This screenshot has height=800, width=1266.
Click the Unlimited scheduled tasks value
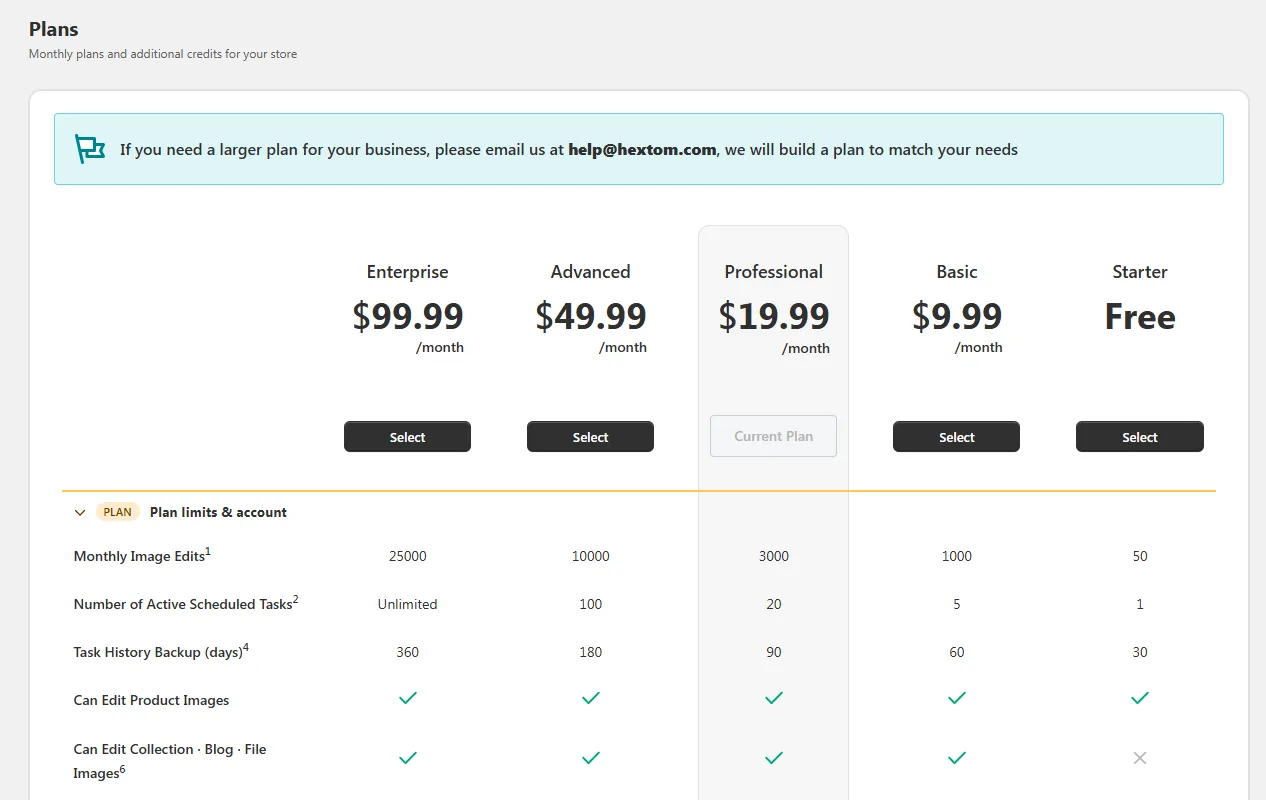[x=407, y=604]
